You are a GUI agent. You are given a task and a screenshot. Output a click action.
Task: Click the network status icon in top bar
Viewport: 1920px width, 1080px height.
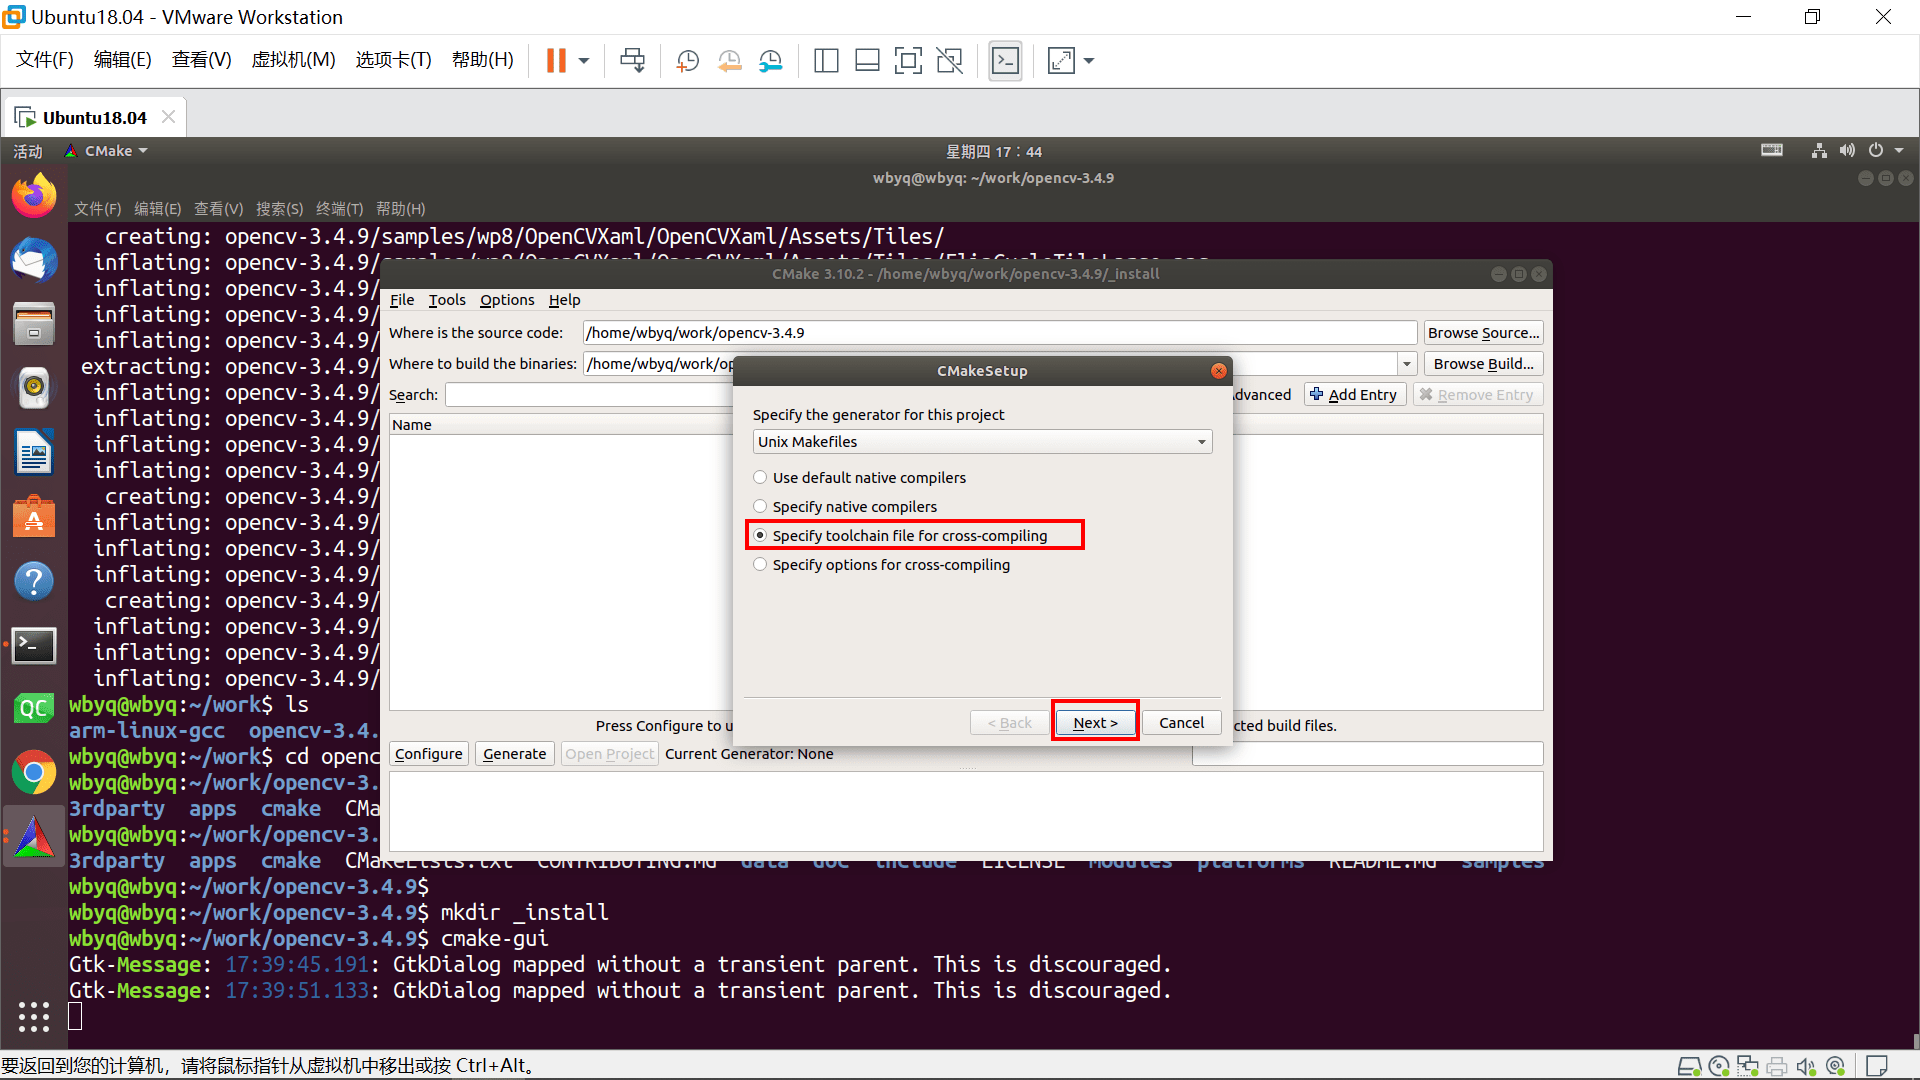[x=1819, y=150]
